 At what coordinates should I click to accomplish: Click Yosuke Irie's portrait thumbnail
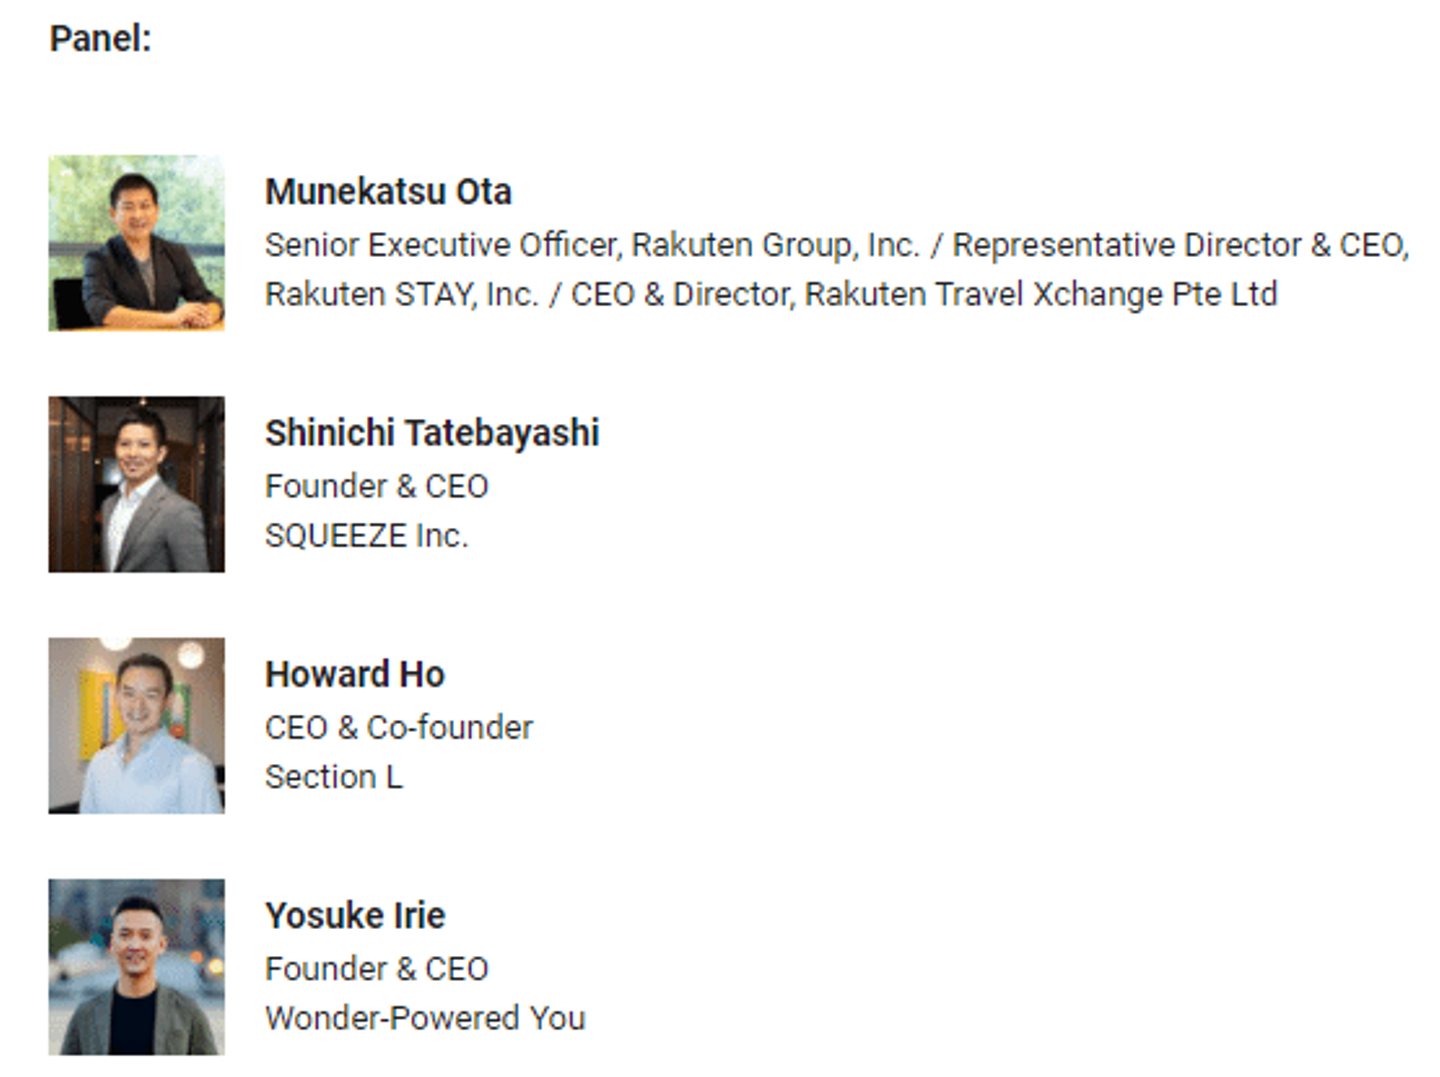[136, 967]
